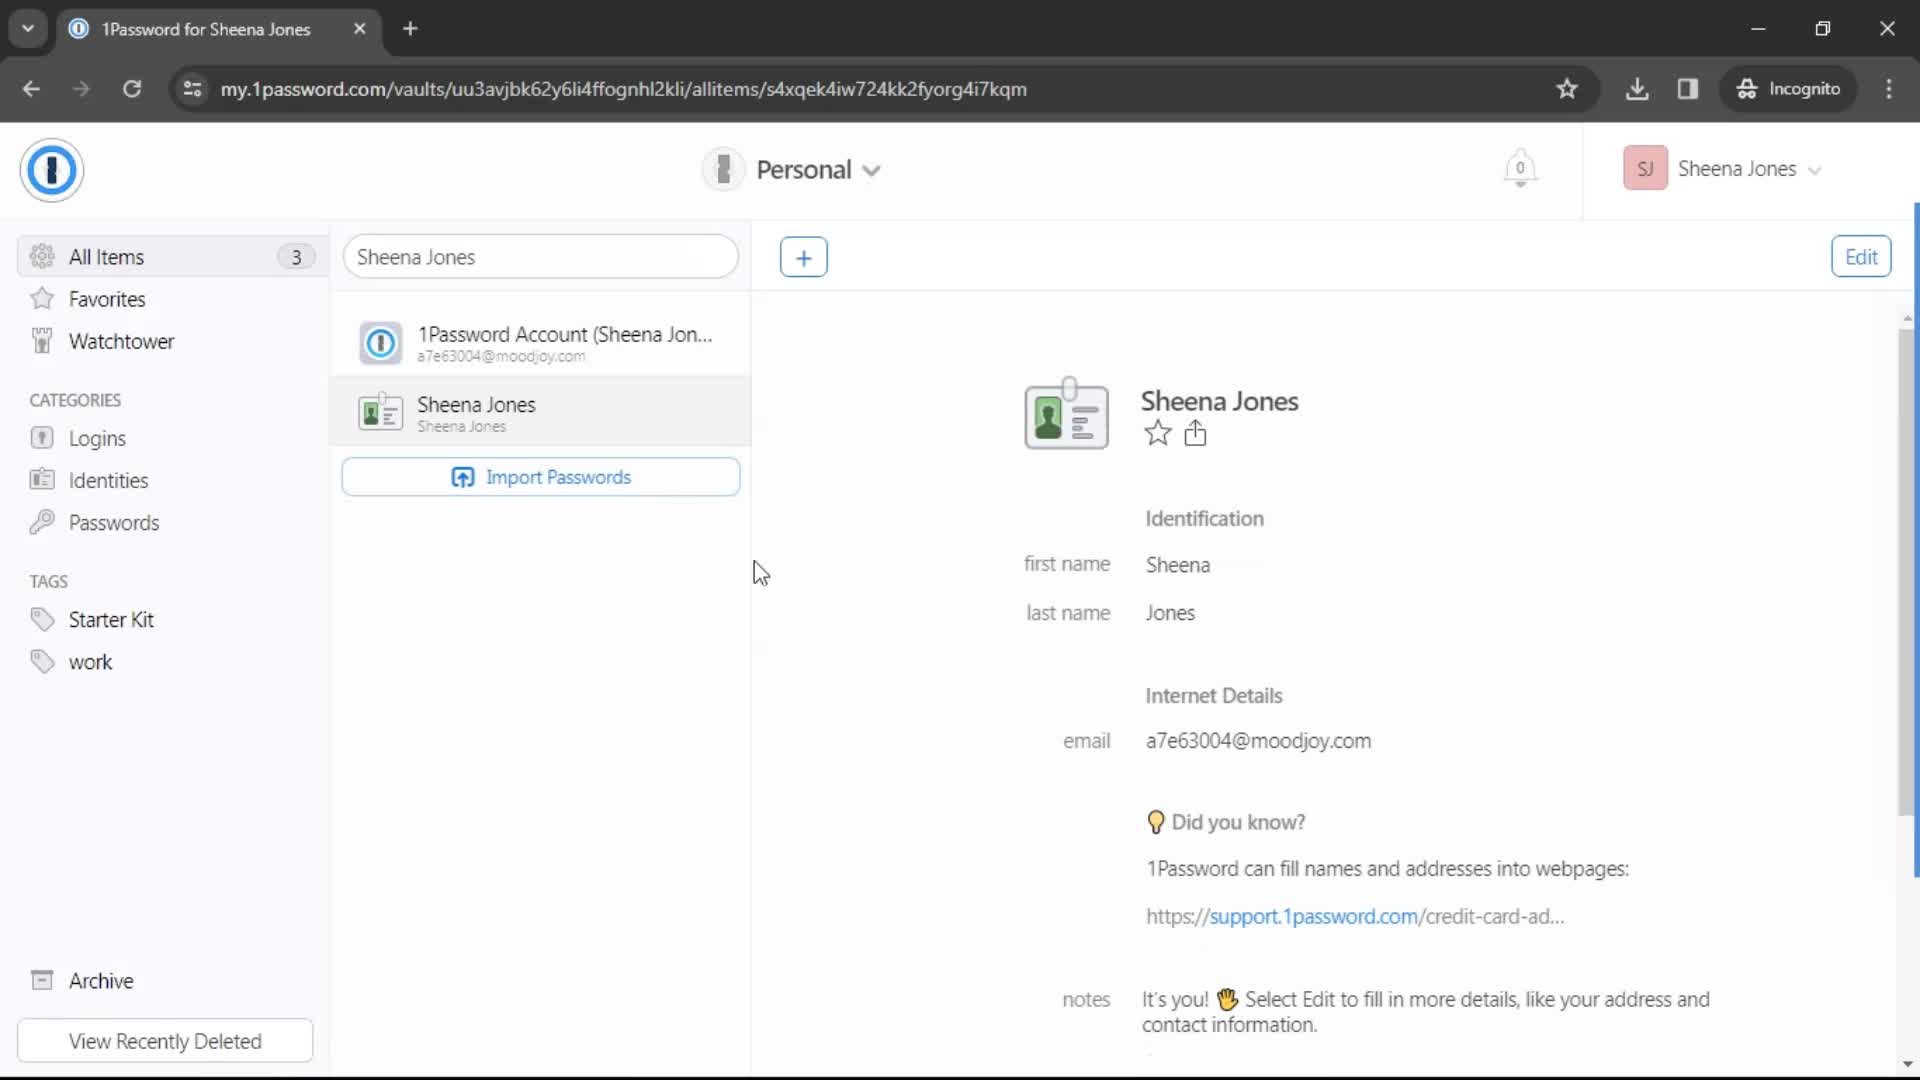Viewport: 1920px width, 1080px height.
Task: Select Sheena Jones identity item in list
Action: (x=541, y=412)
